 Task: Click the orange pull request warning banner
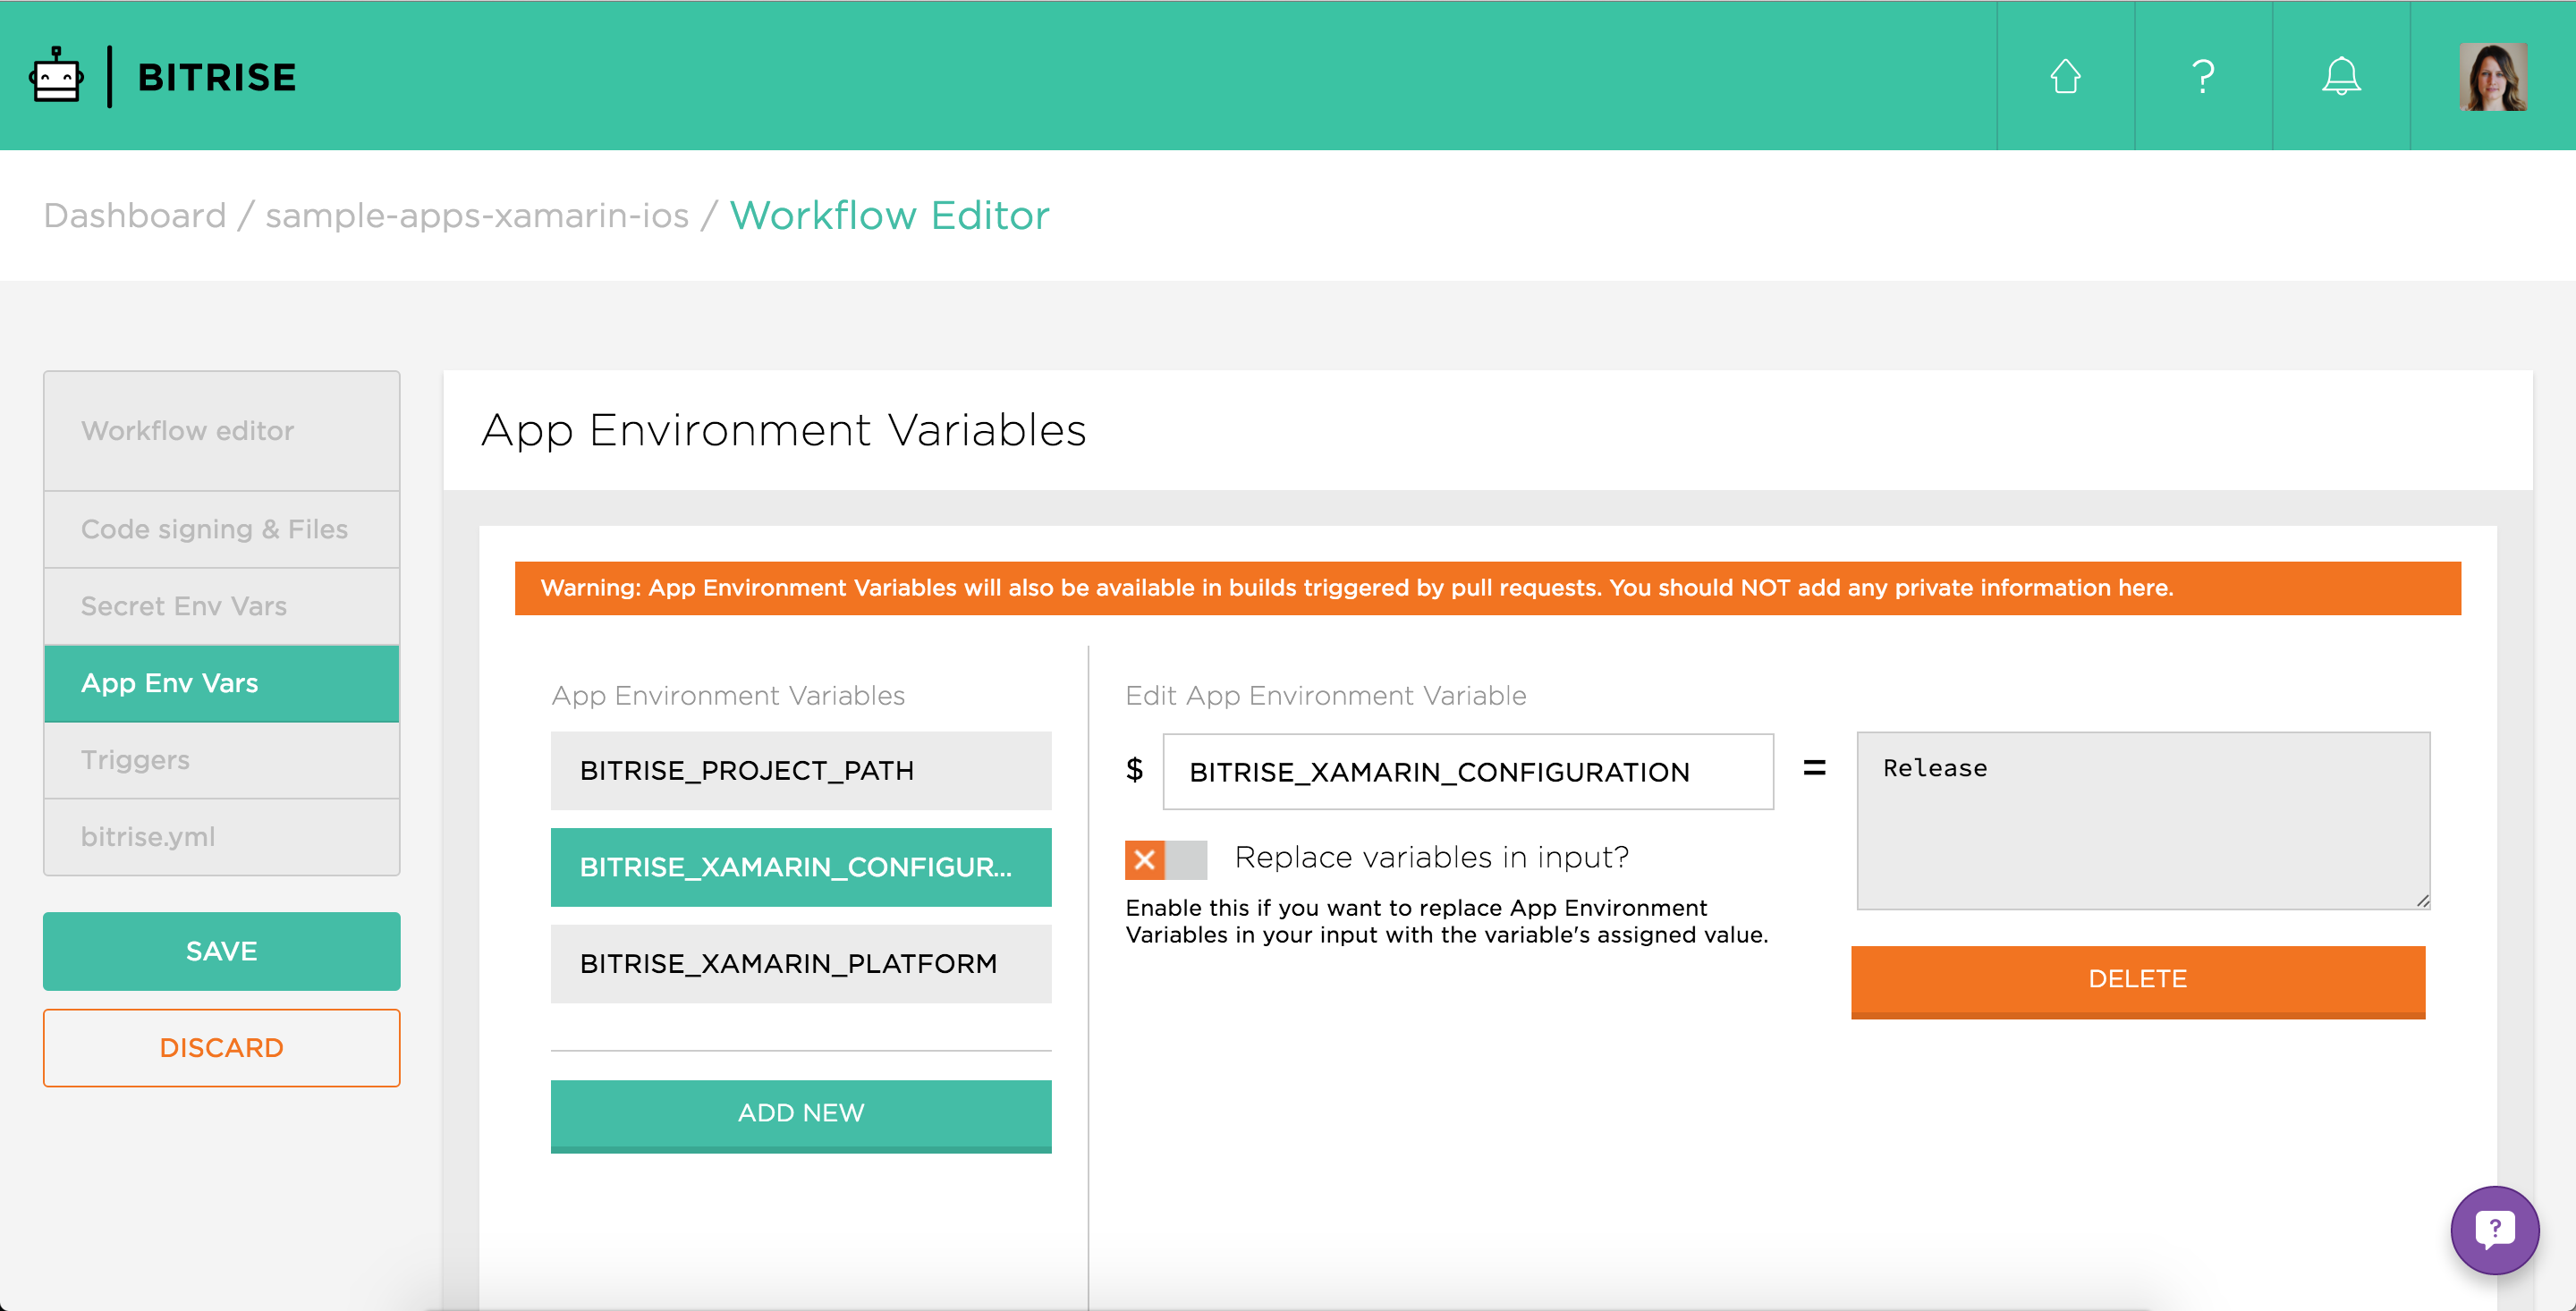coord(1488,588)
